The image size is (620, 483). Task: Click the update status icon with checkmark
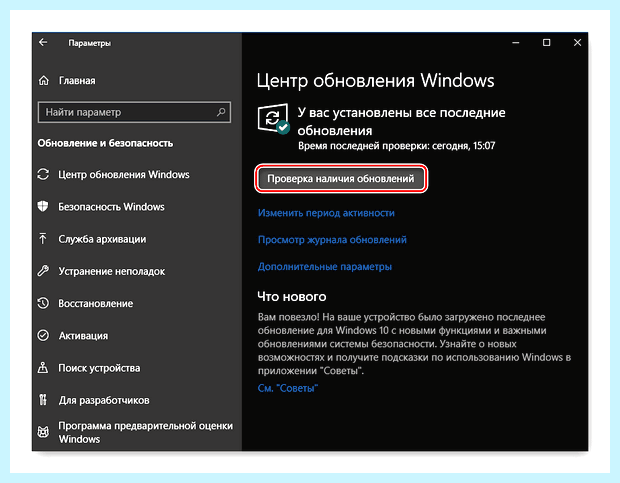coord(273,119)
